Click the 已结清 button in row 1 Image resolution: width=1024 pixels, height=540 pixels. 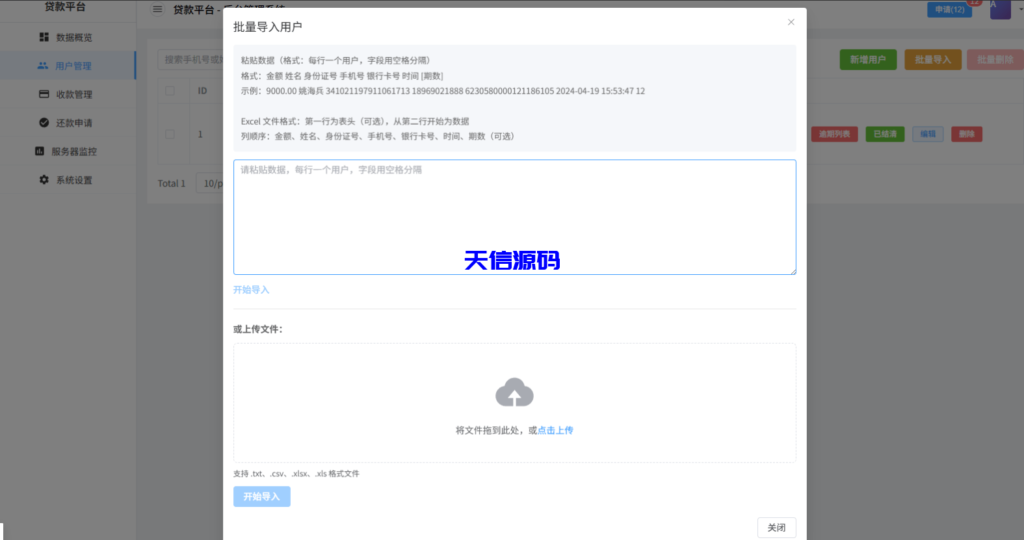(x=886, y=134)
